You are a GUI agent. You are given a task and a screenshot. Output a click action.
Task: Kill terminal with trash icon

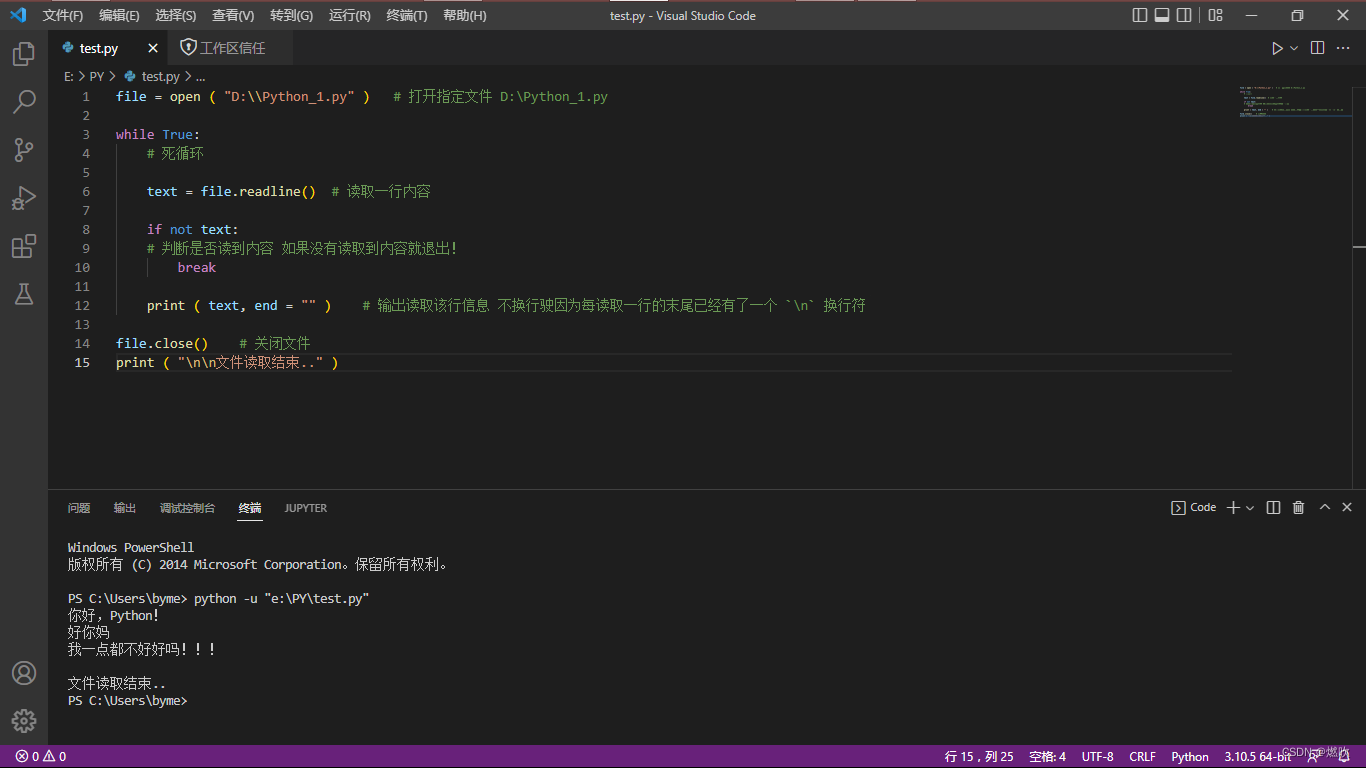(1299, 508)
